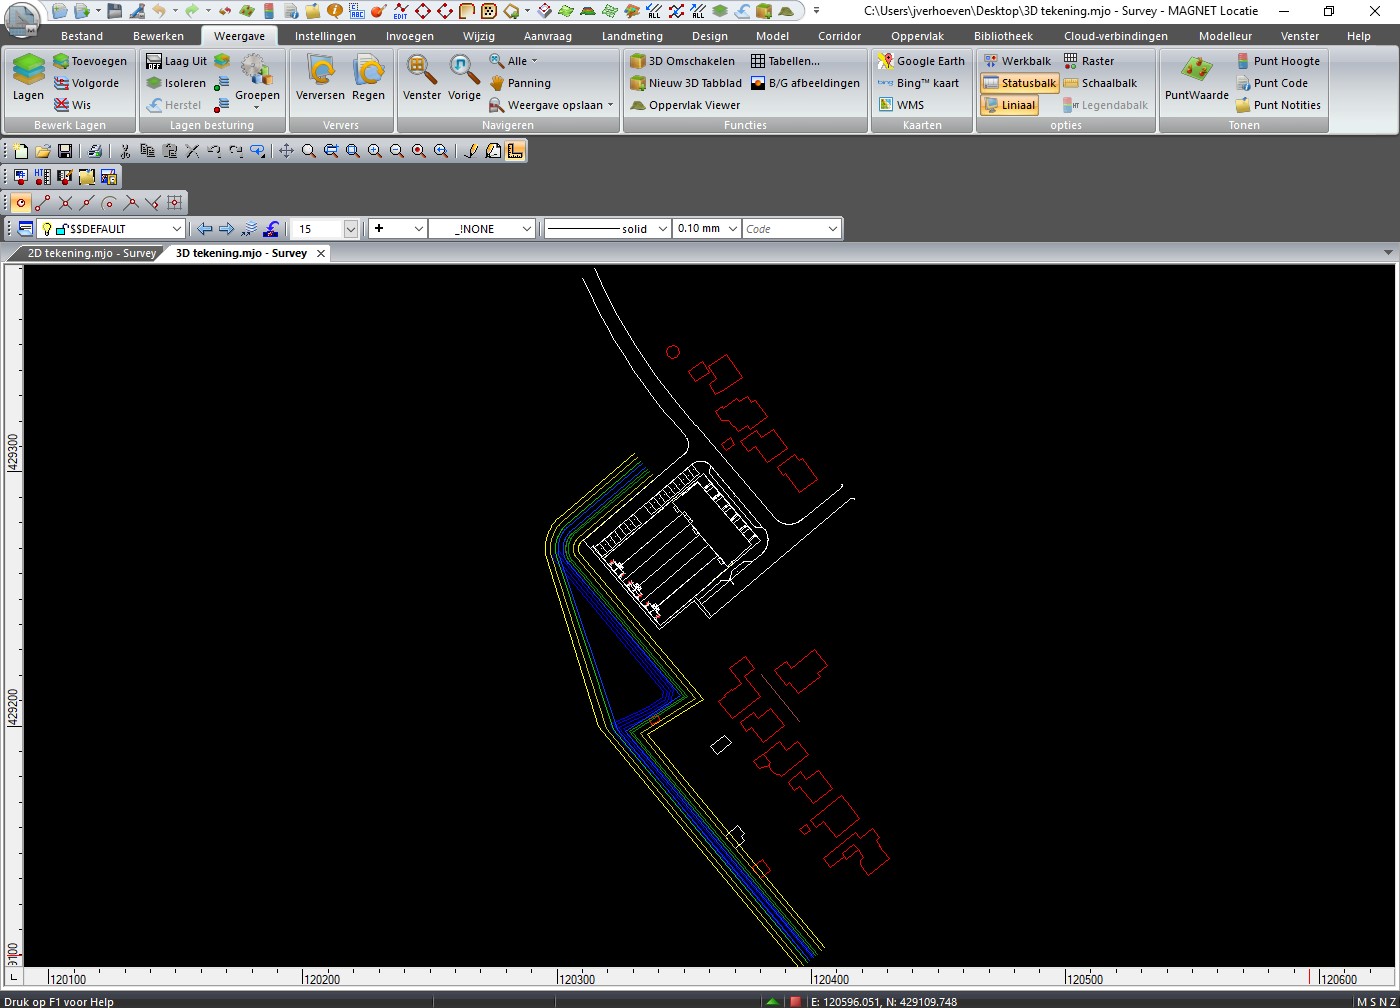This screenshot has height=1008, width=1400.
Task: Open the Landmeting ribbon tab
Action: (x=632, y=36)
